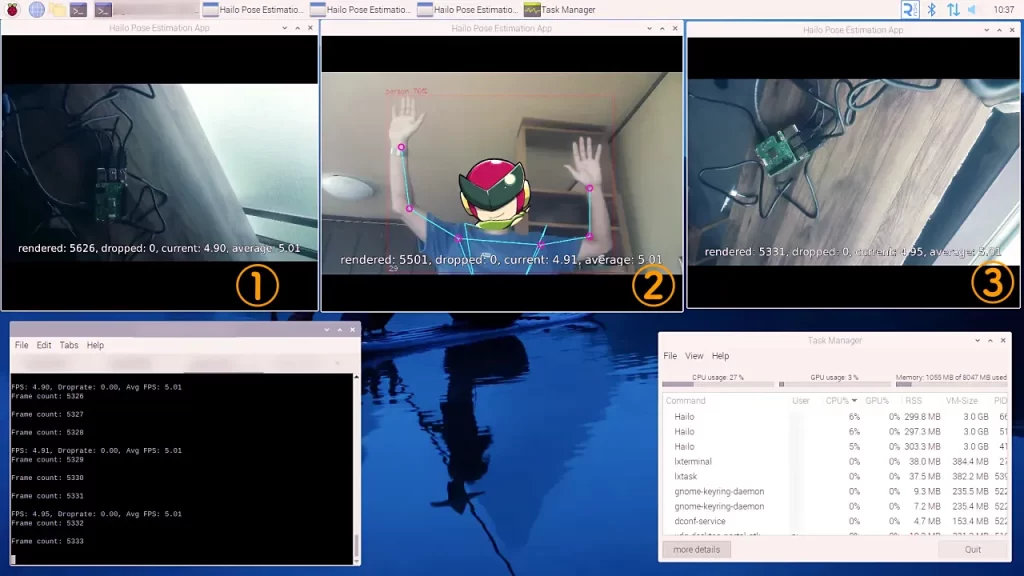1024x576 pixels.
Task: Click the "more details" button
Action: coord(696,549)
